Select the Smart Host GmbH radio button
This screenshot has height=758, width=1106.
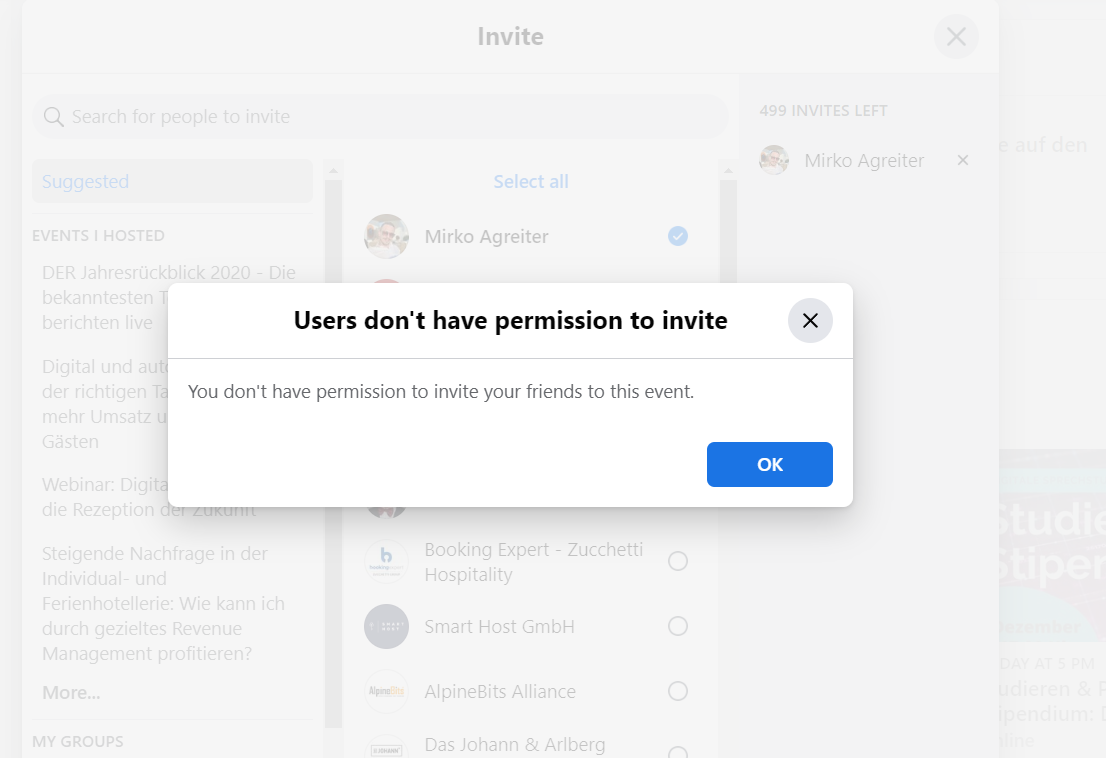(678, 626)
